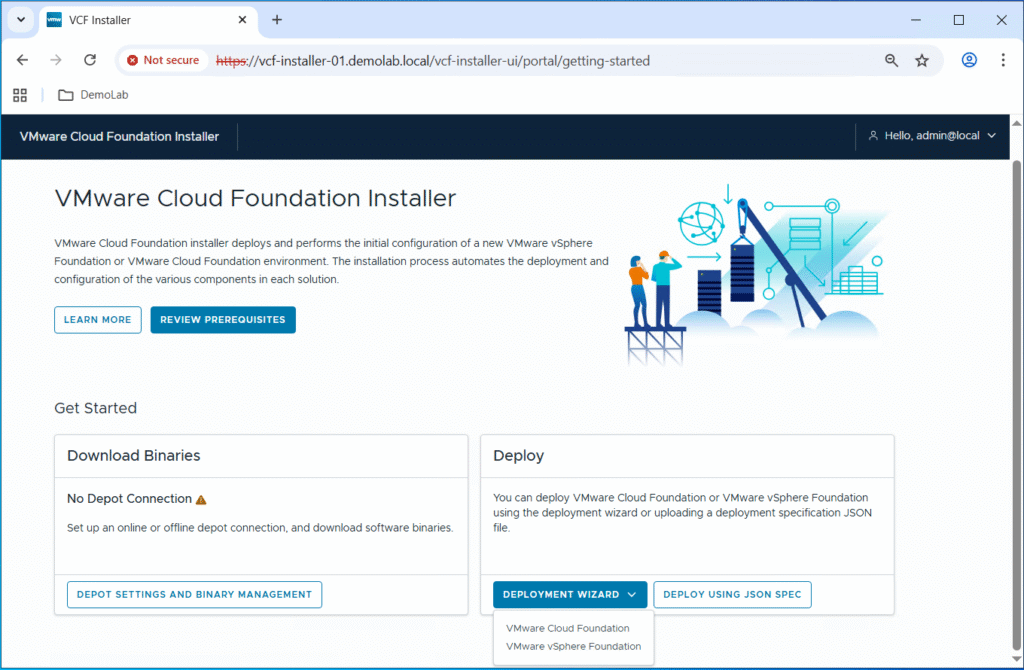Select VMware Cloud Foundation from the menu
Viewport: 1024px width, 670px height.
click(x=567, y=628)
